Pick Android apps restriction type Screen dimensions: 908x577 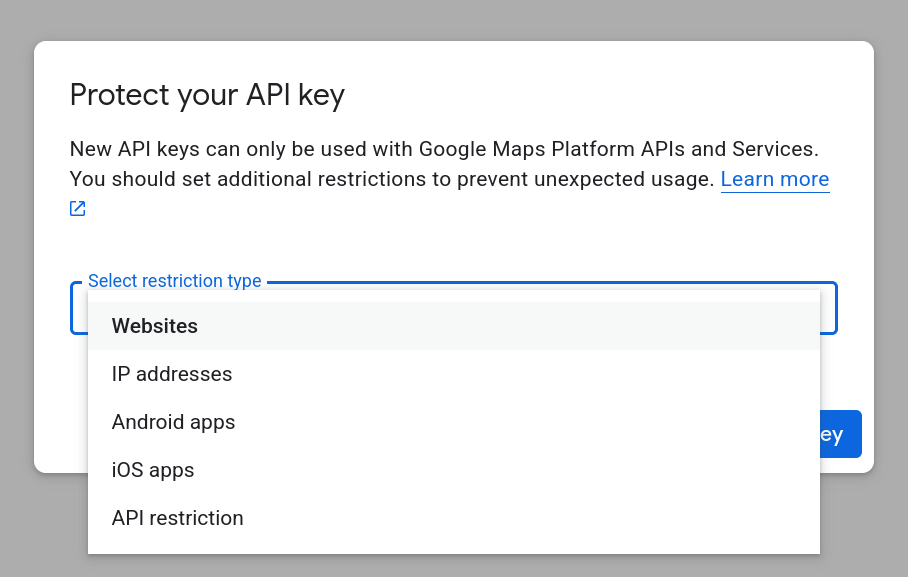point(173,422)
